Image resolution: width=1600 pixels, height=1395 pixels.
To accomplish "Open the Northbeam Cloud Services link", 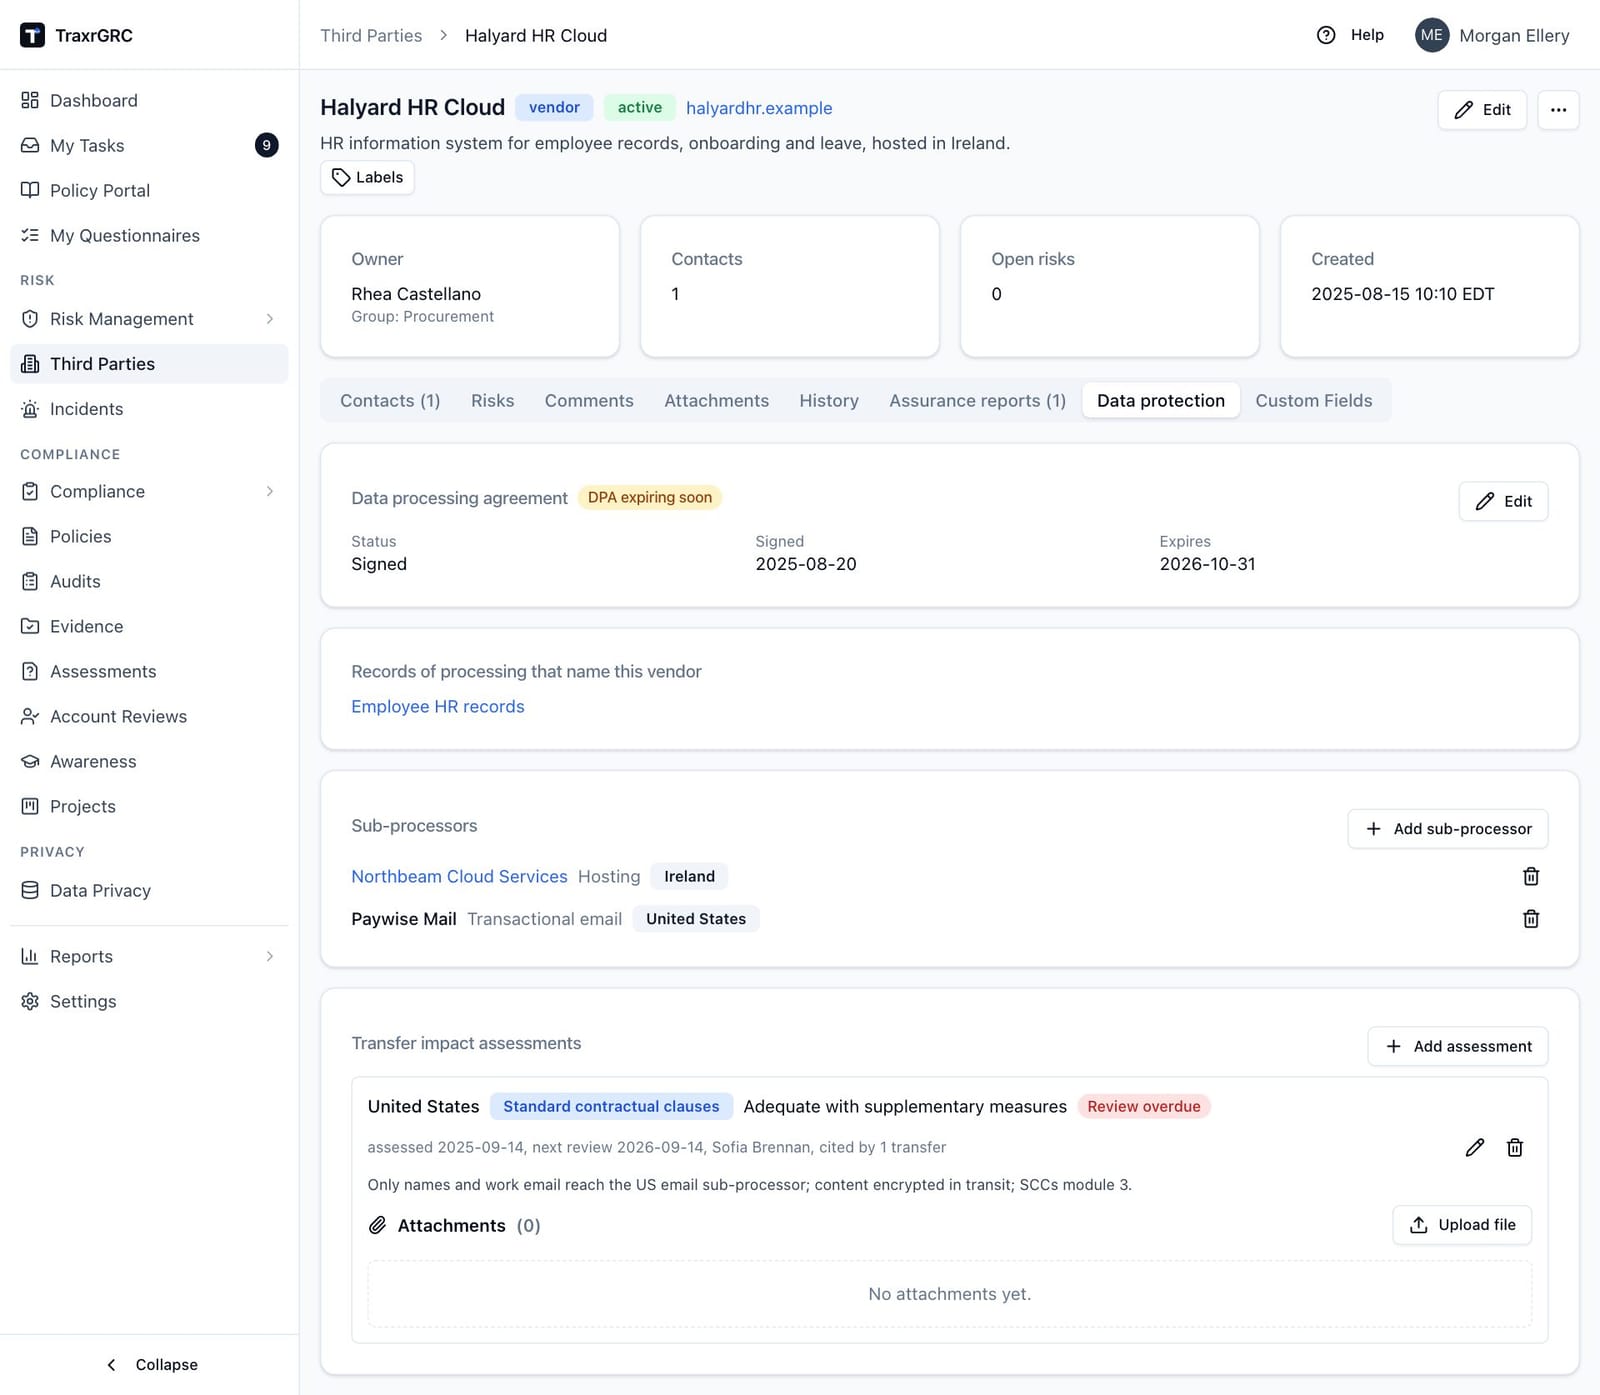I will point(459,876).
